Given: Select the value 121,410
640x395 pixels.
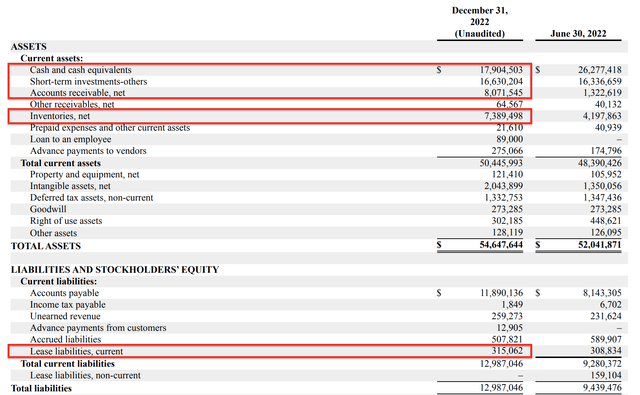Looking at the screenshot, I should pos(507,175).
